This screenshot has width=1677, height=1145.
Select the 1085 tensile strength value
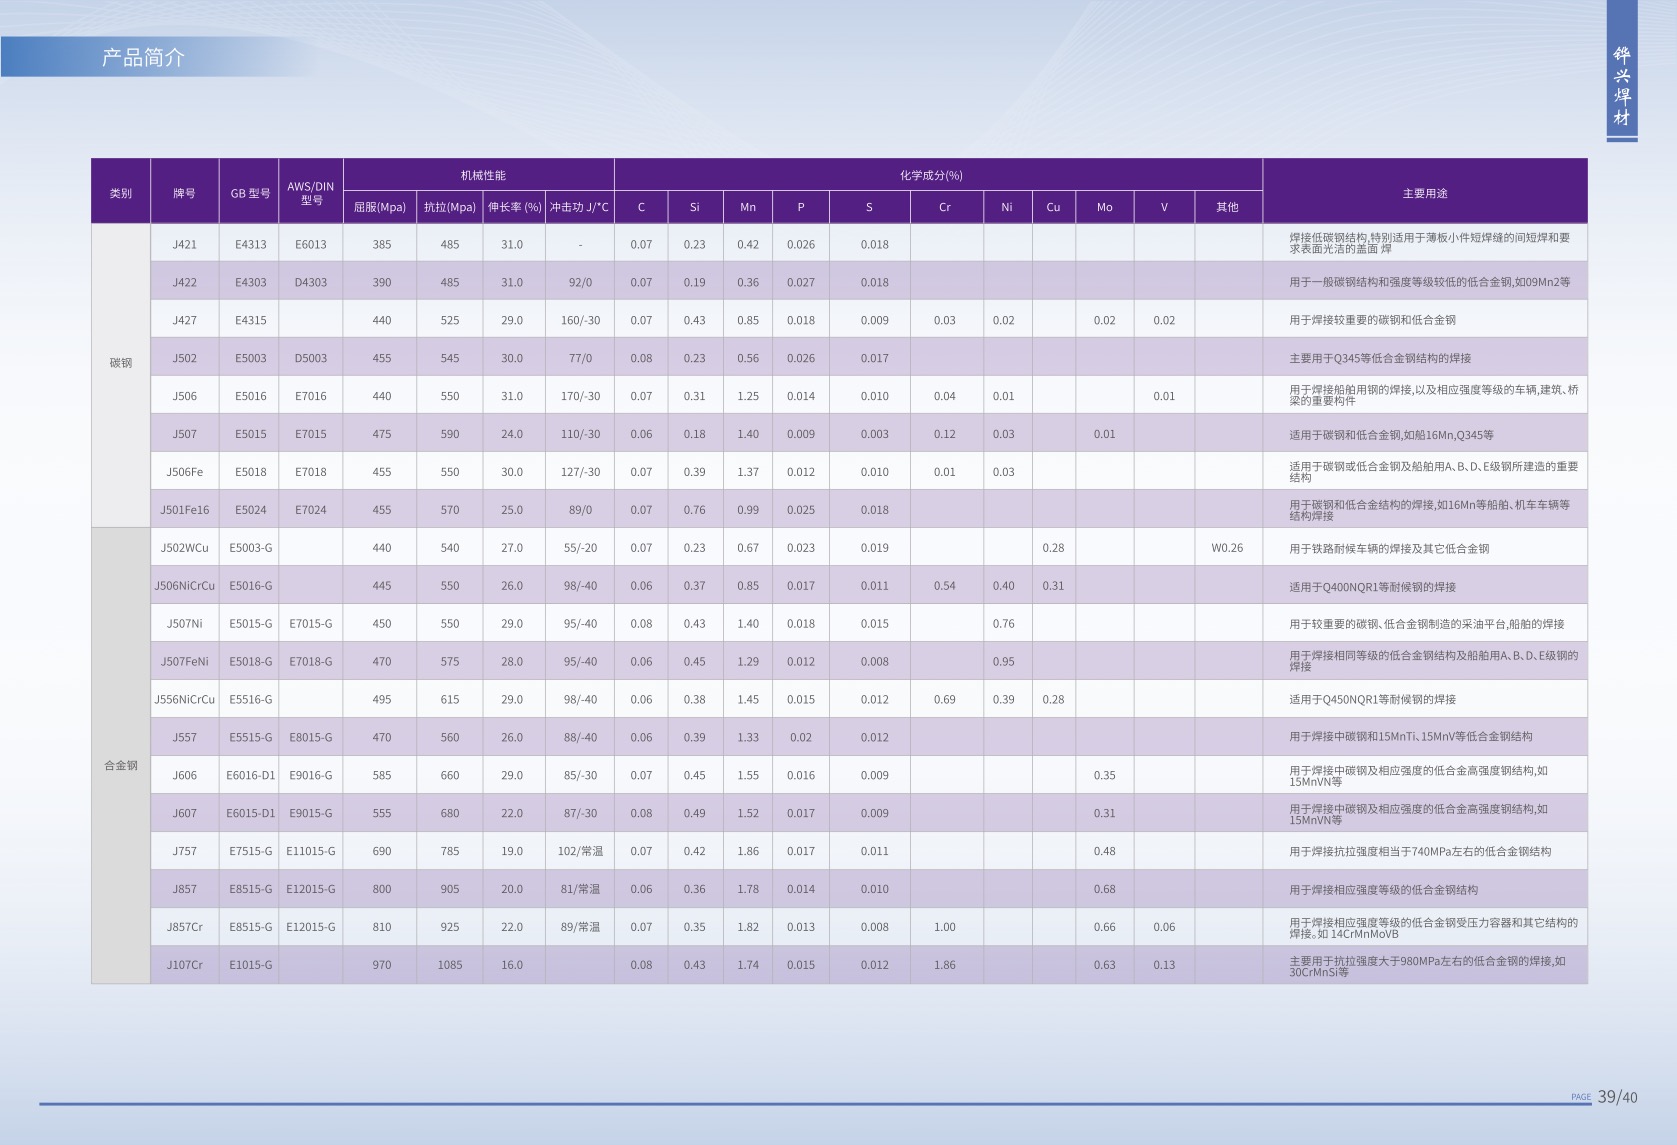(450, 965)
